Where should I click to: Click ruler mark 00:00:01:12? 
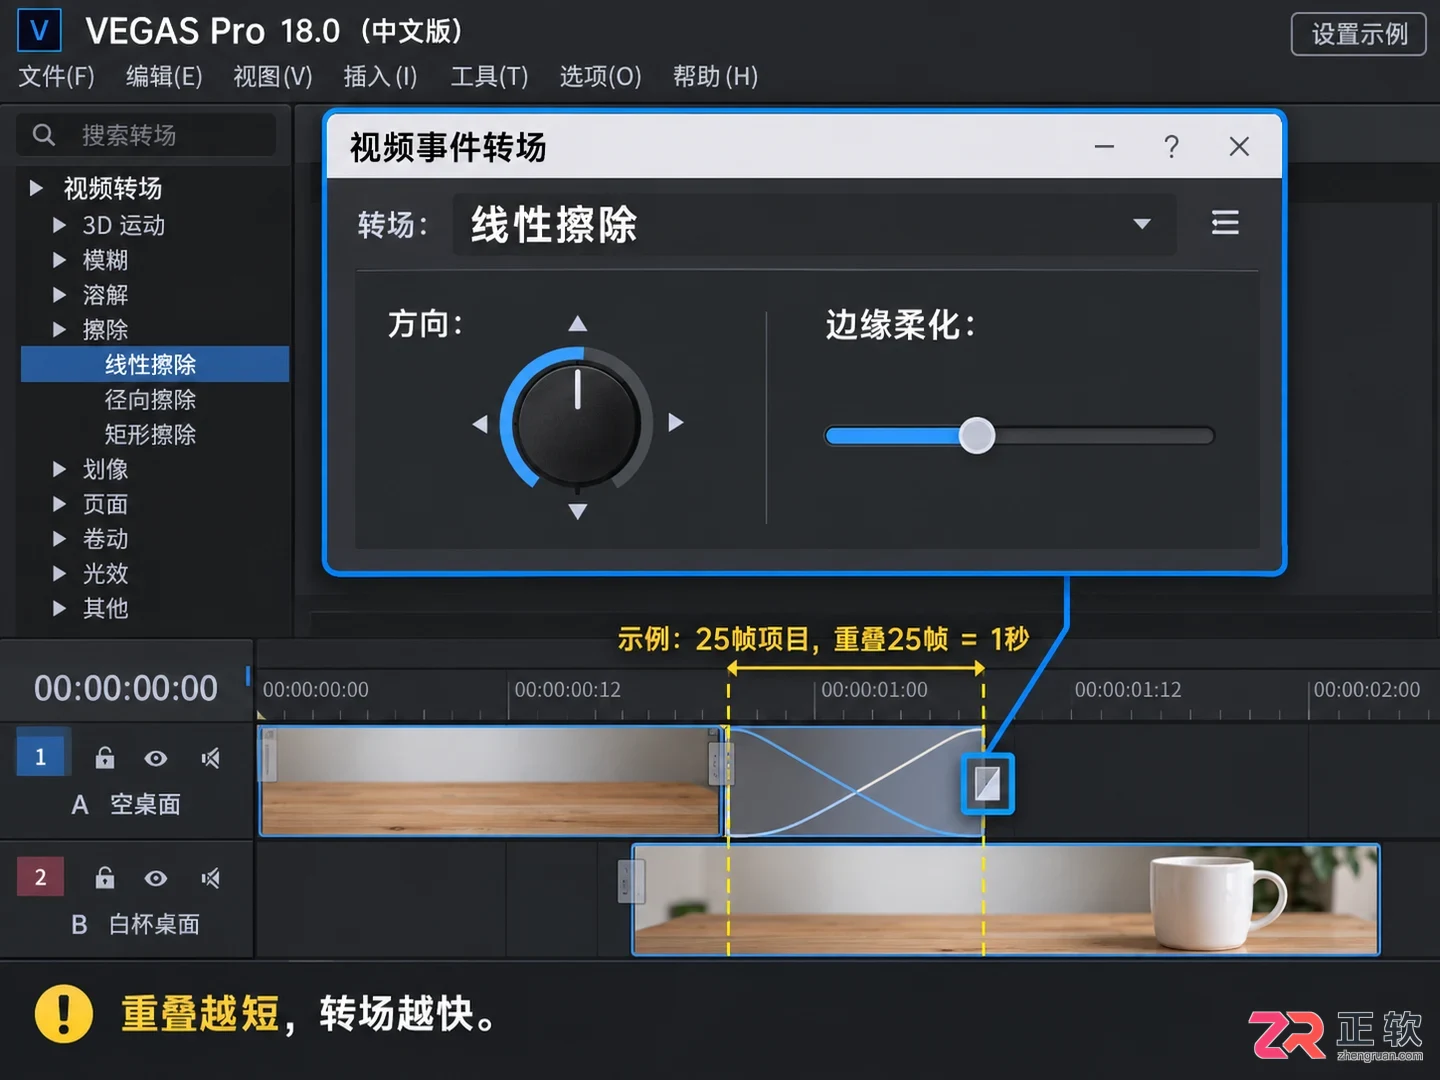click(x=1128, y=690)
